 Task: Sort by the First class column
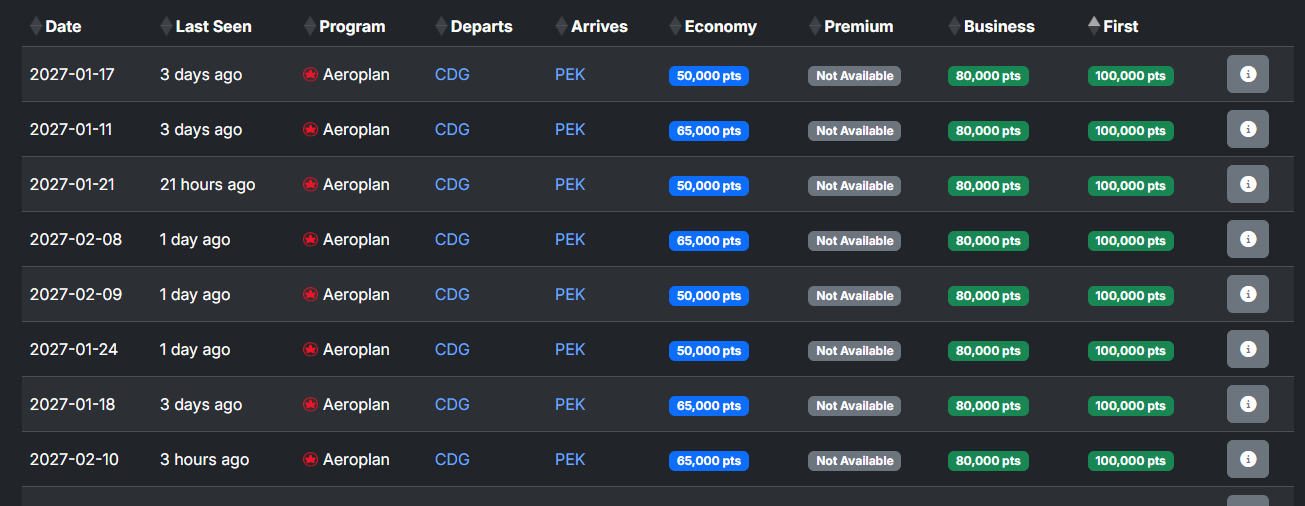coord(1119,27)
